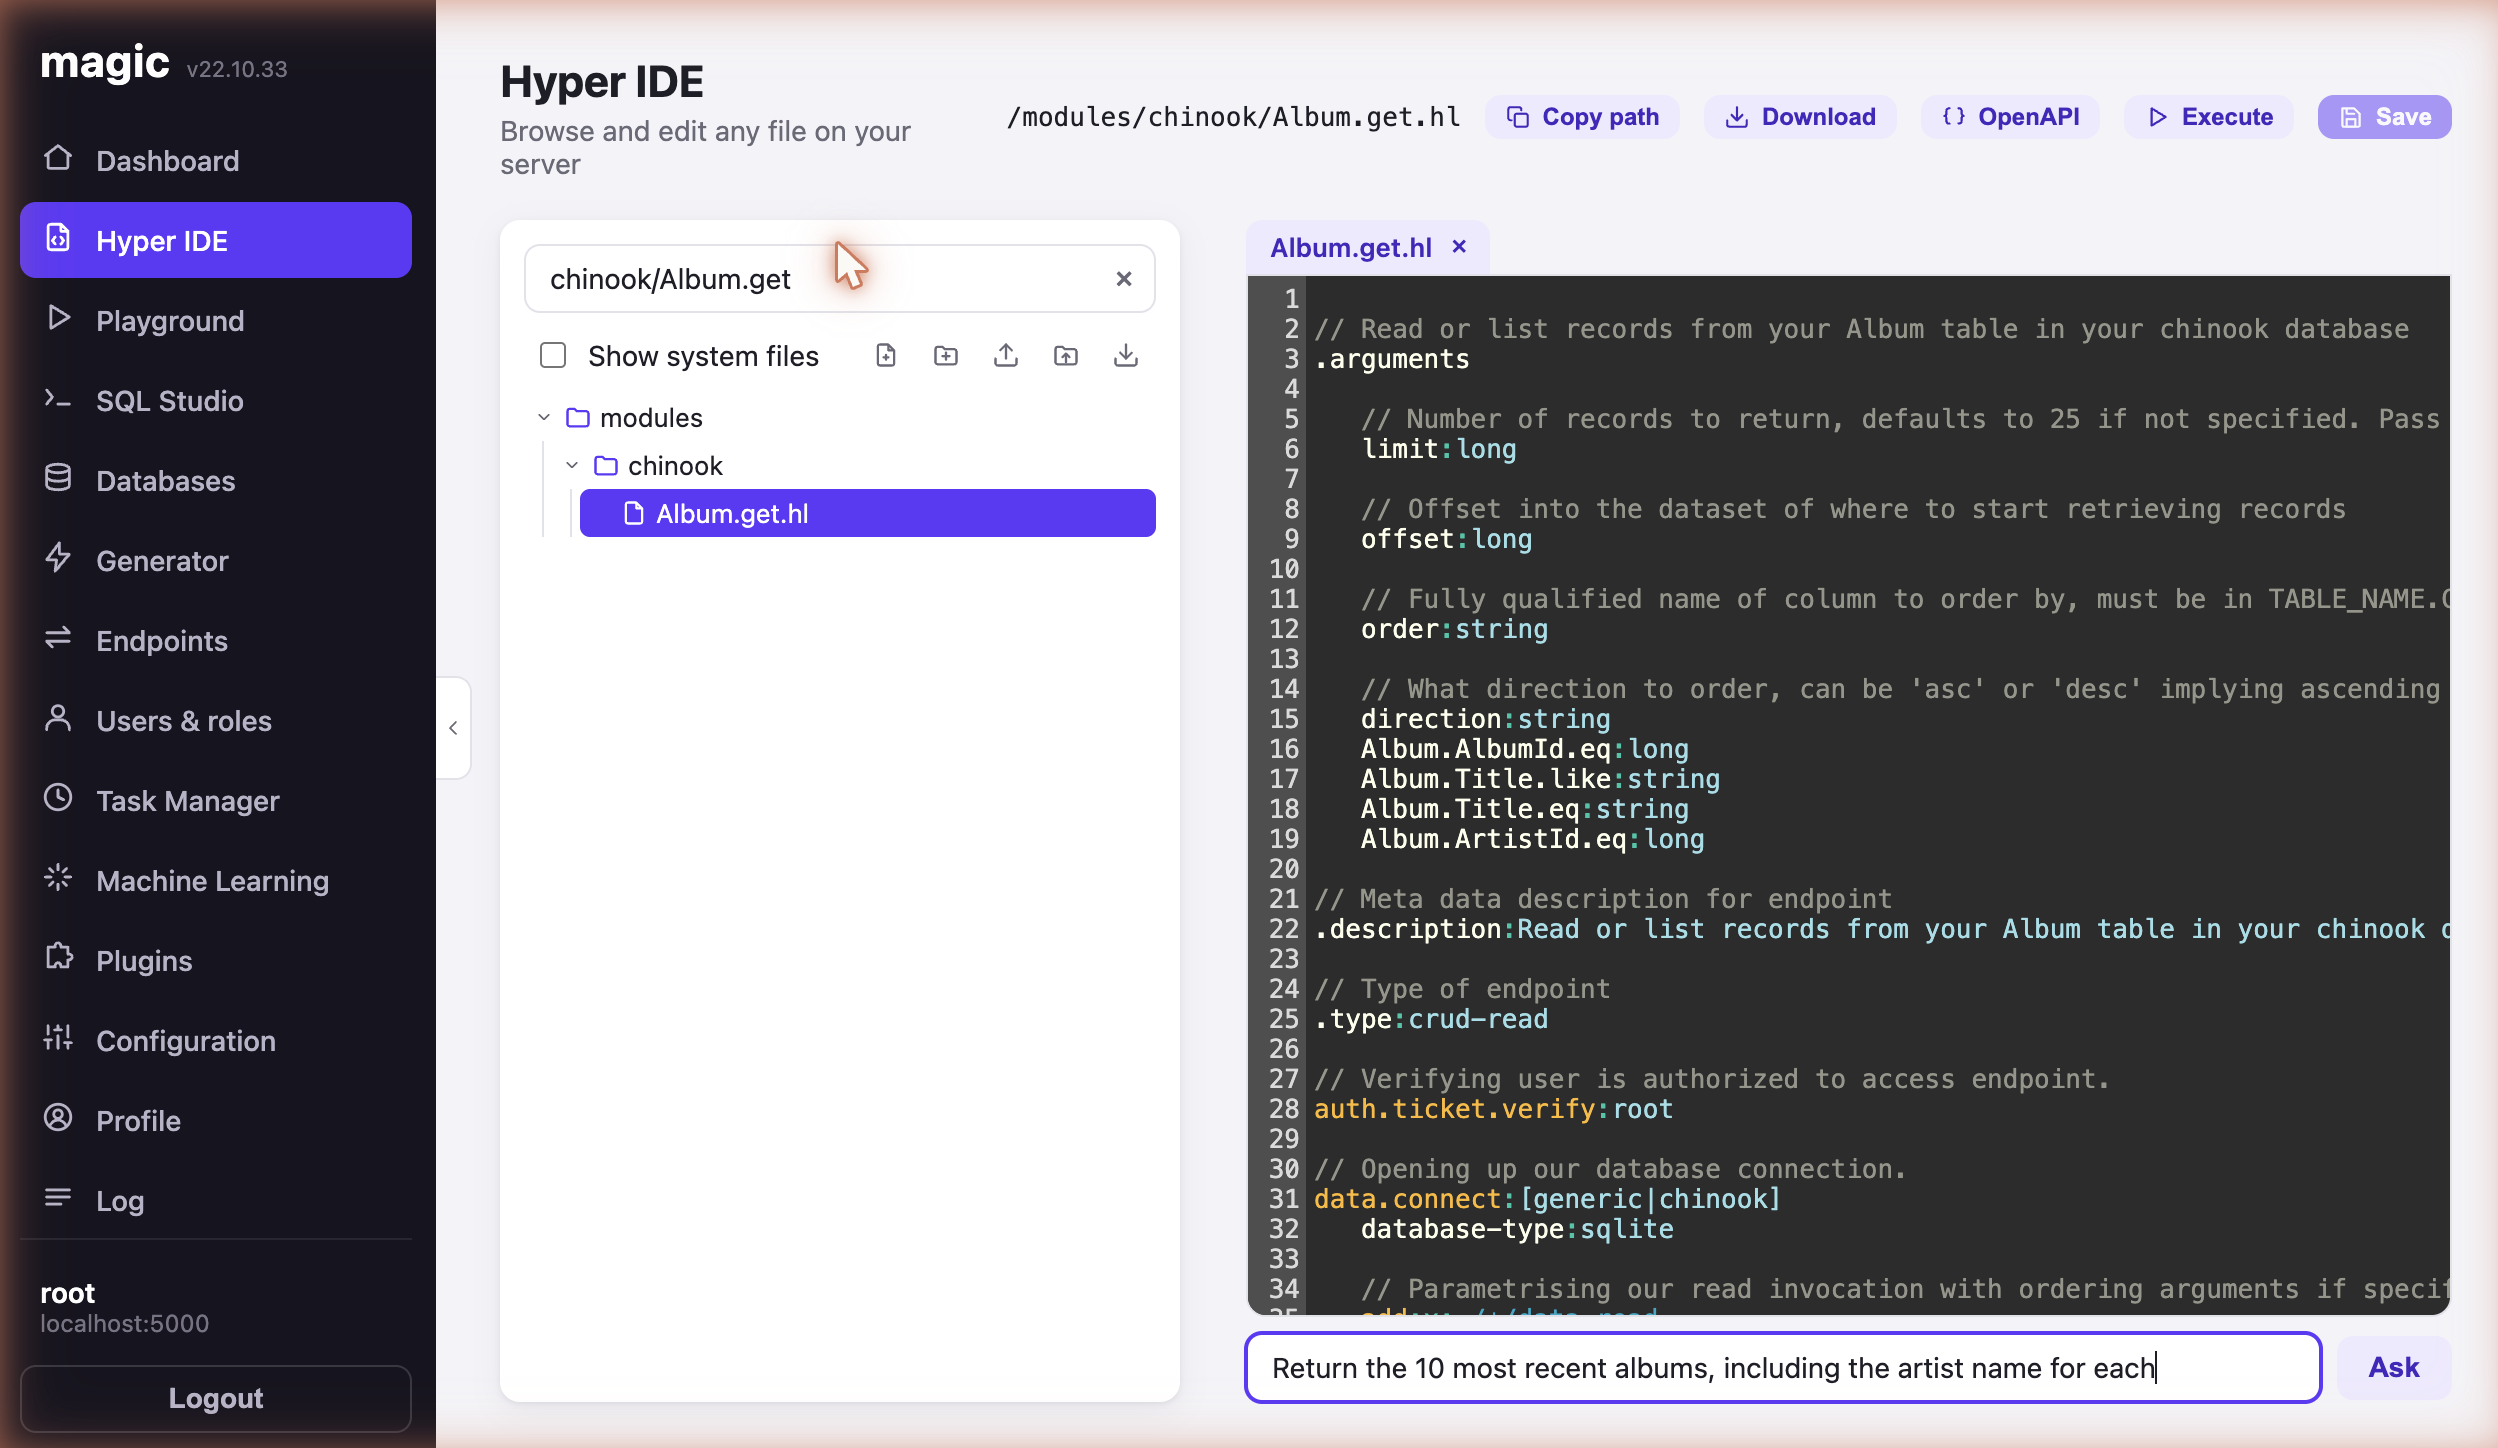The image size is (2498, 1448).
Task: Click the Plugins puzzle icon
Action: 58,959
